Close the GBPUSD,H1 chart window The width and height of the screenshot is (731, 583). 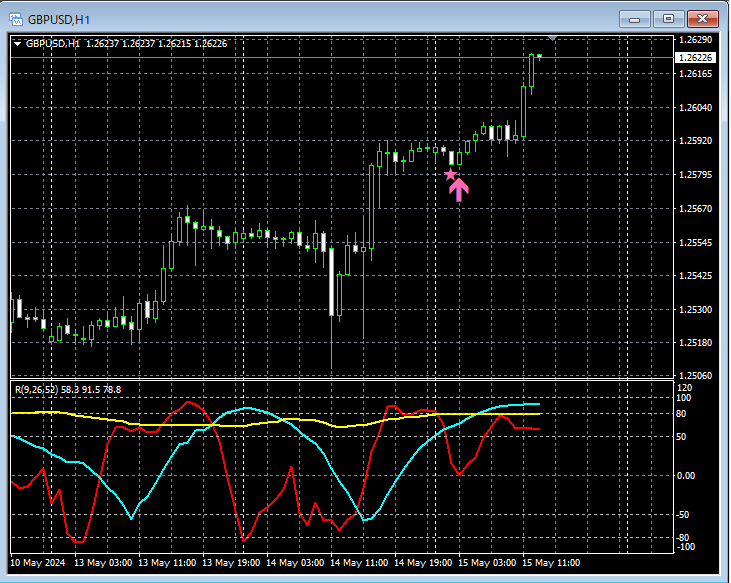[702, 18]
